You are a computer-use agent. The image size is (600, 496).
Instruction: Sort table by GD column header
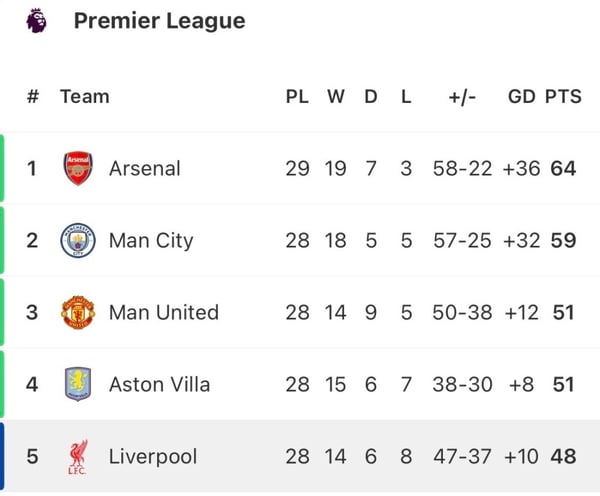(x=521, y=97)
